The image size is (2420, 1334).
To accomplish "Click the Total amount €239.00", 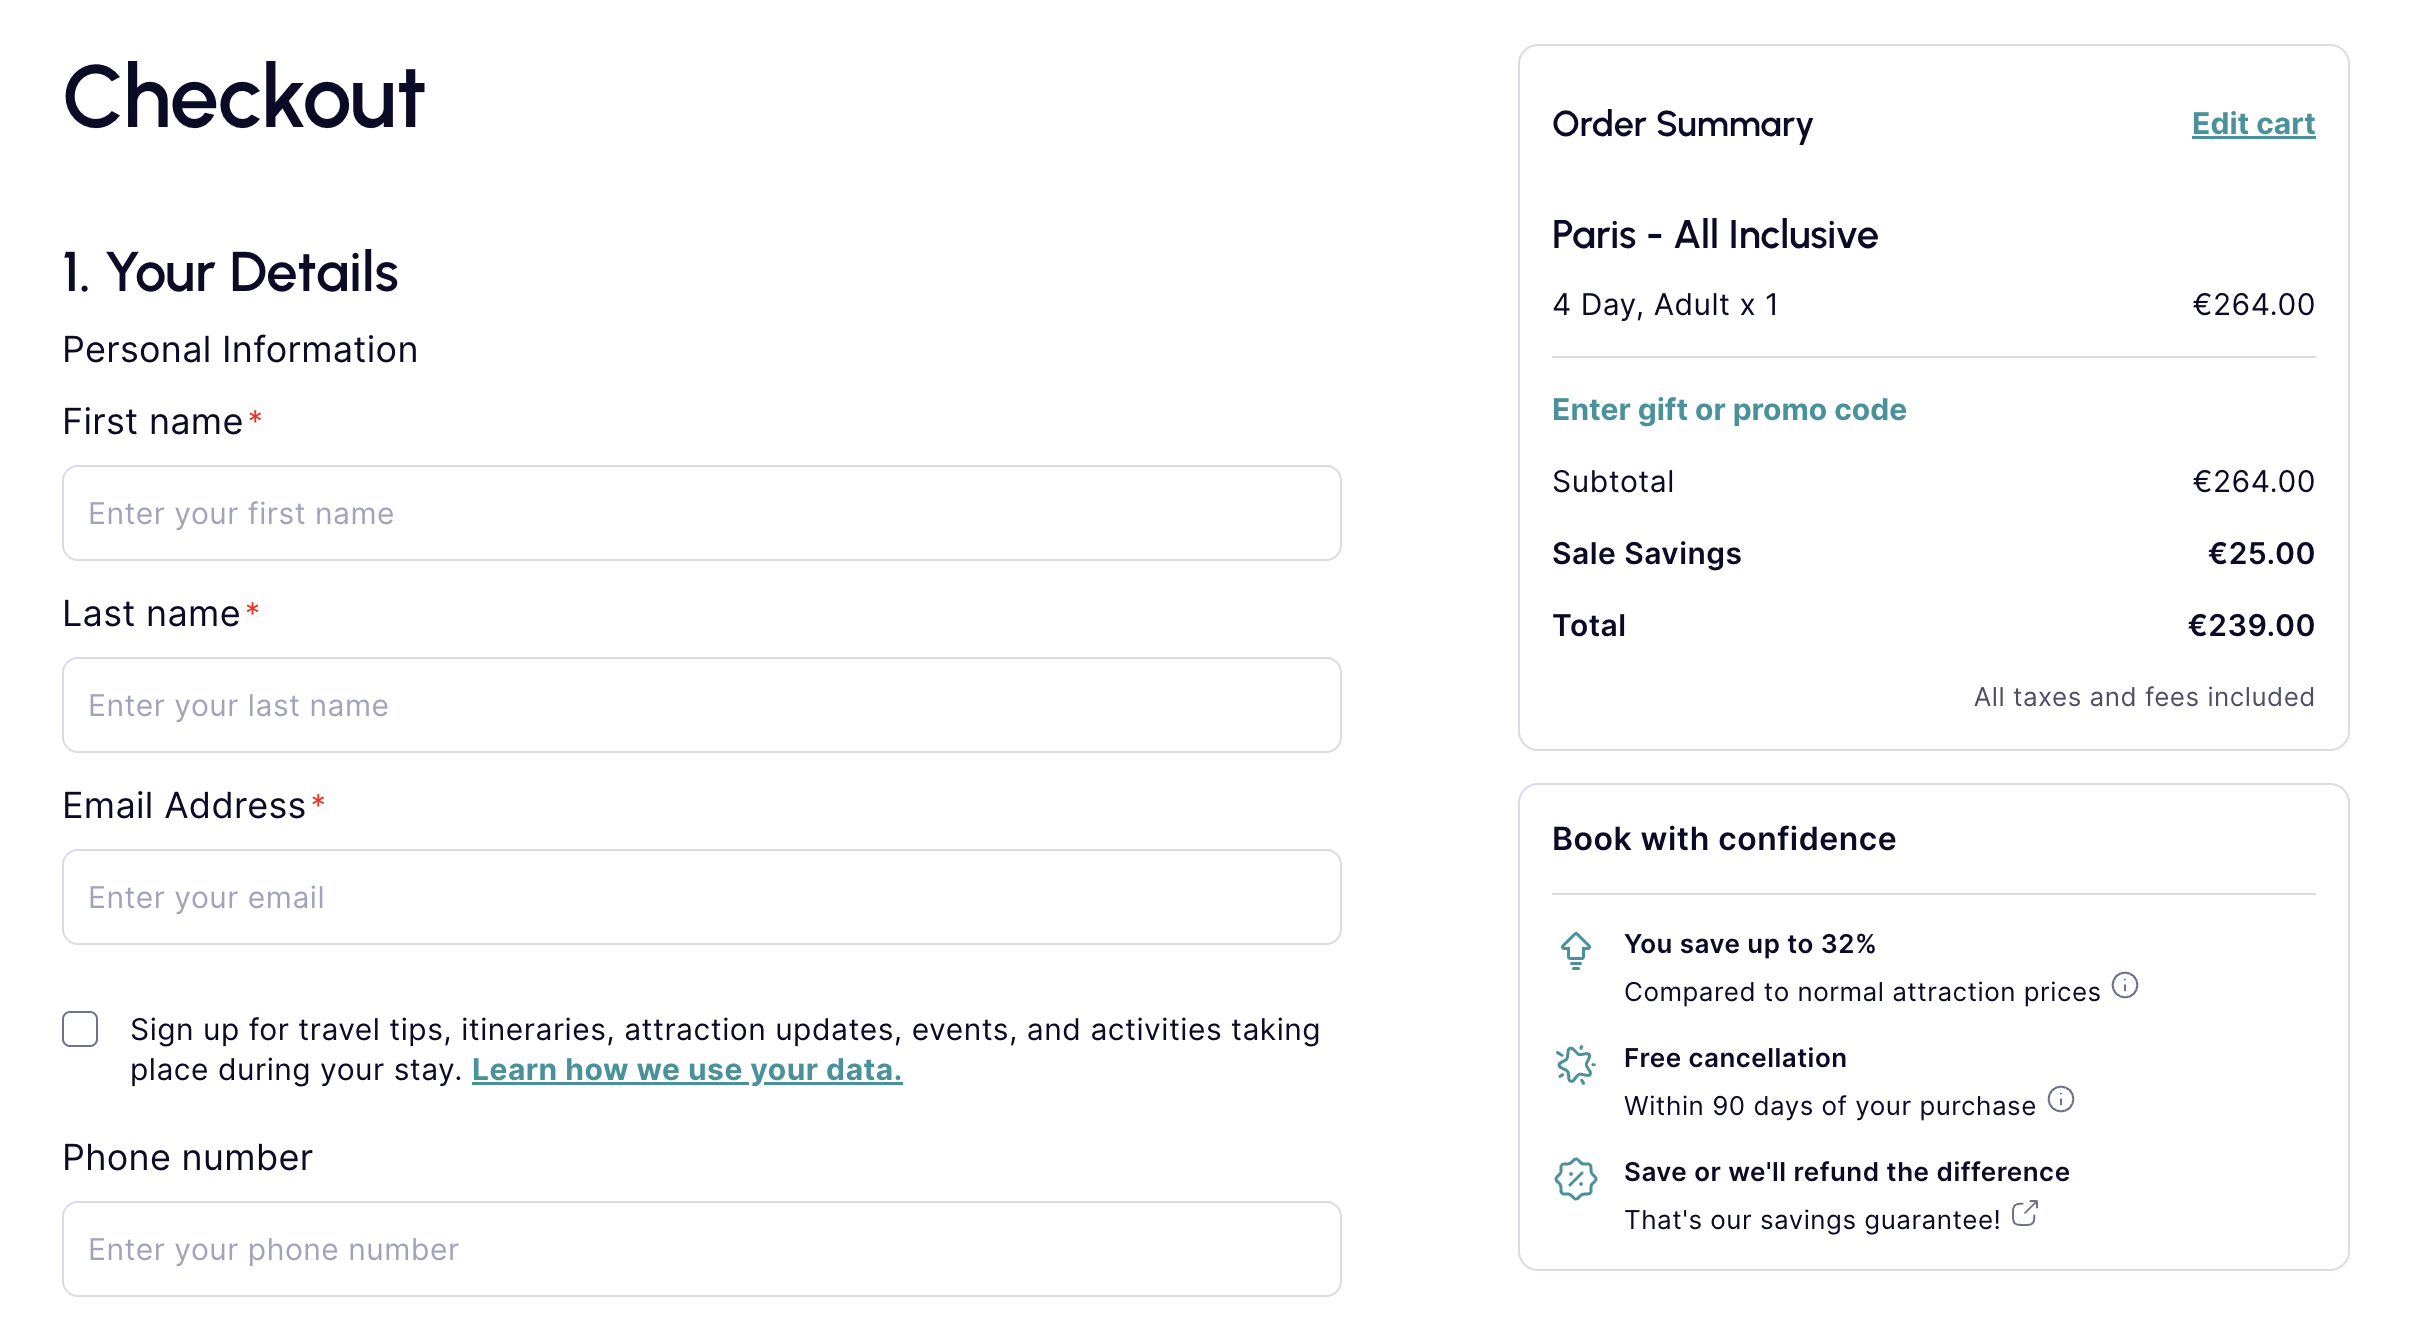I will click(x=2251, y=626).
